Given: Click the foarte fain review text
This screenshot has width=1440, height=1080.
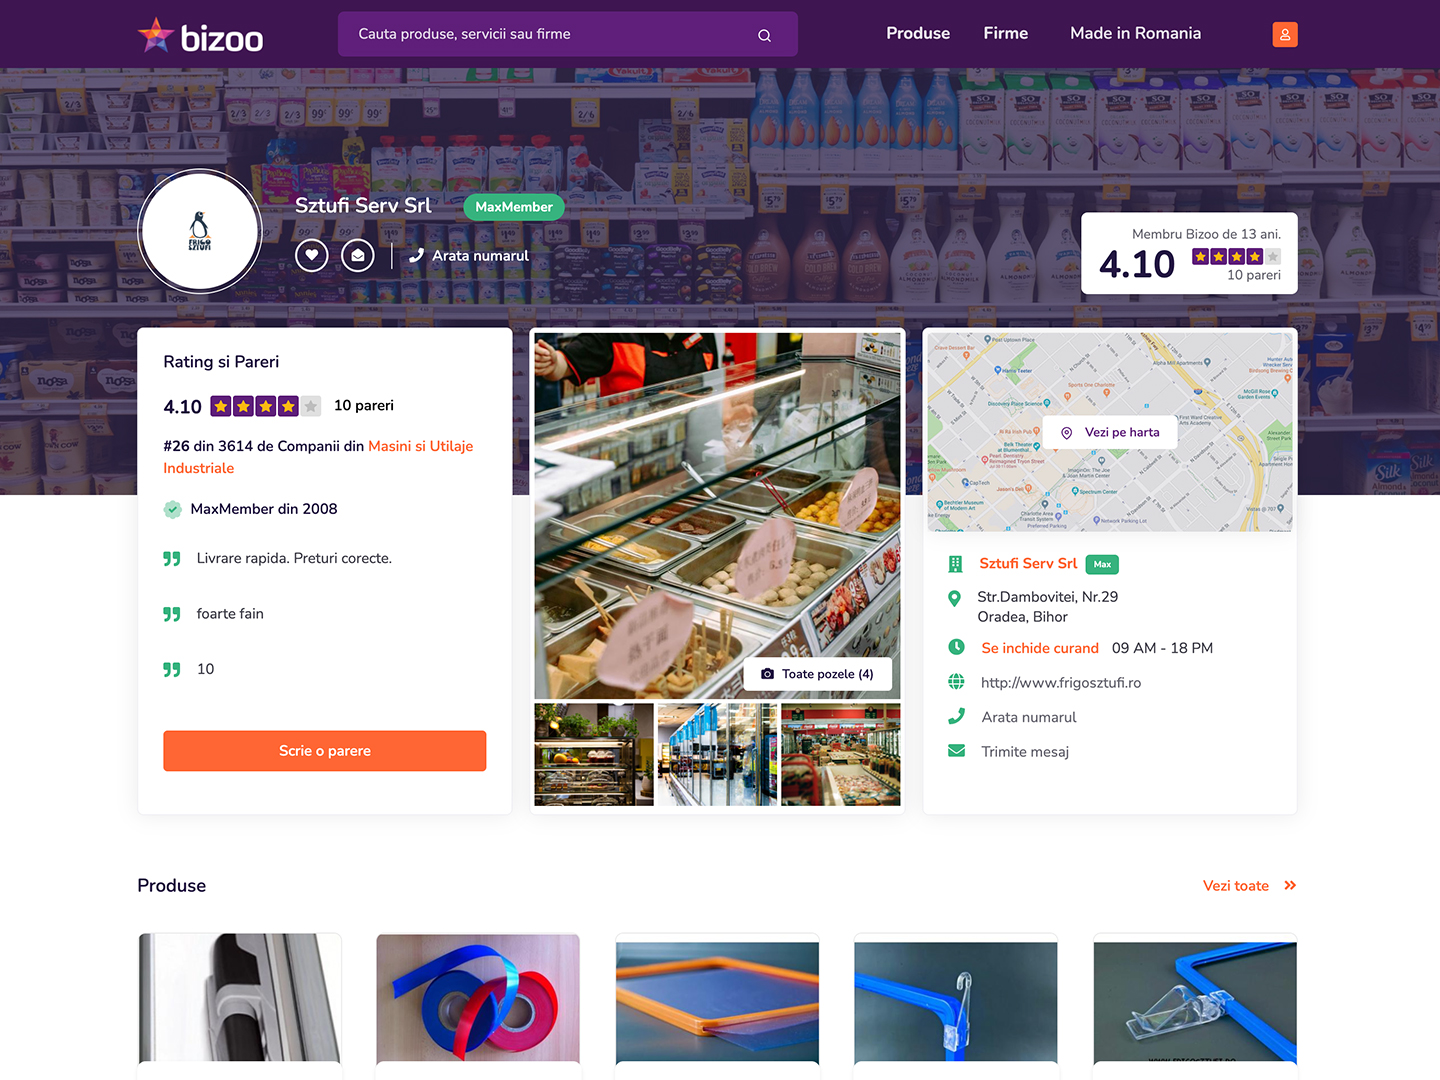Looking at the screenshot, I should coord(230,614).
